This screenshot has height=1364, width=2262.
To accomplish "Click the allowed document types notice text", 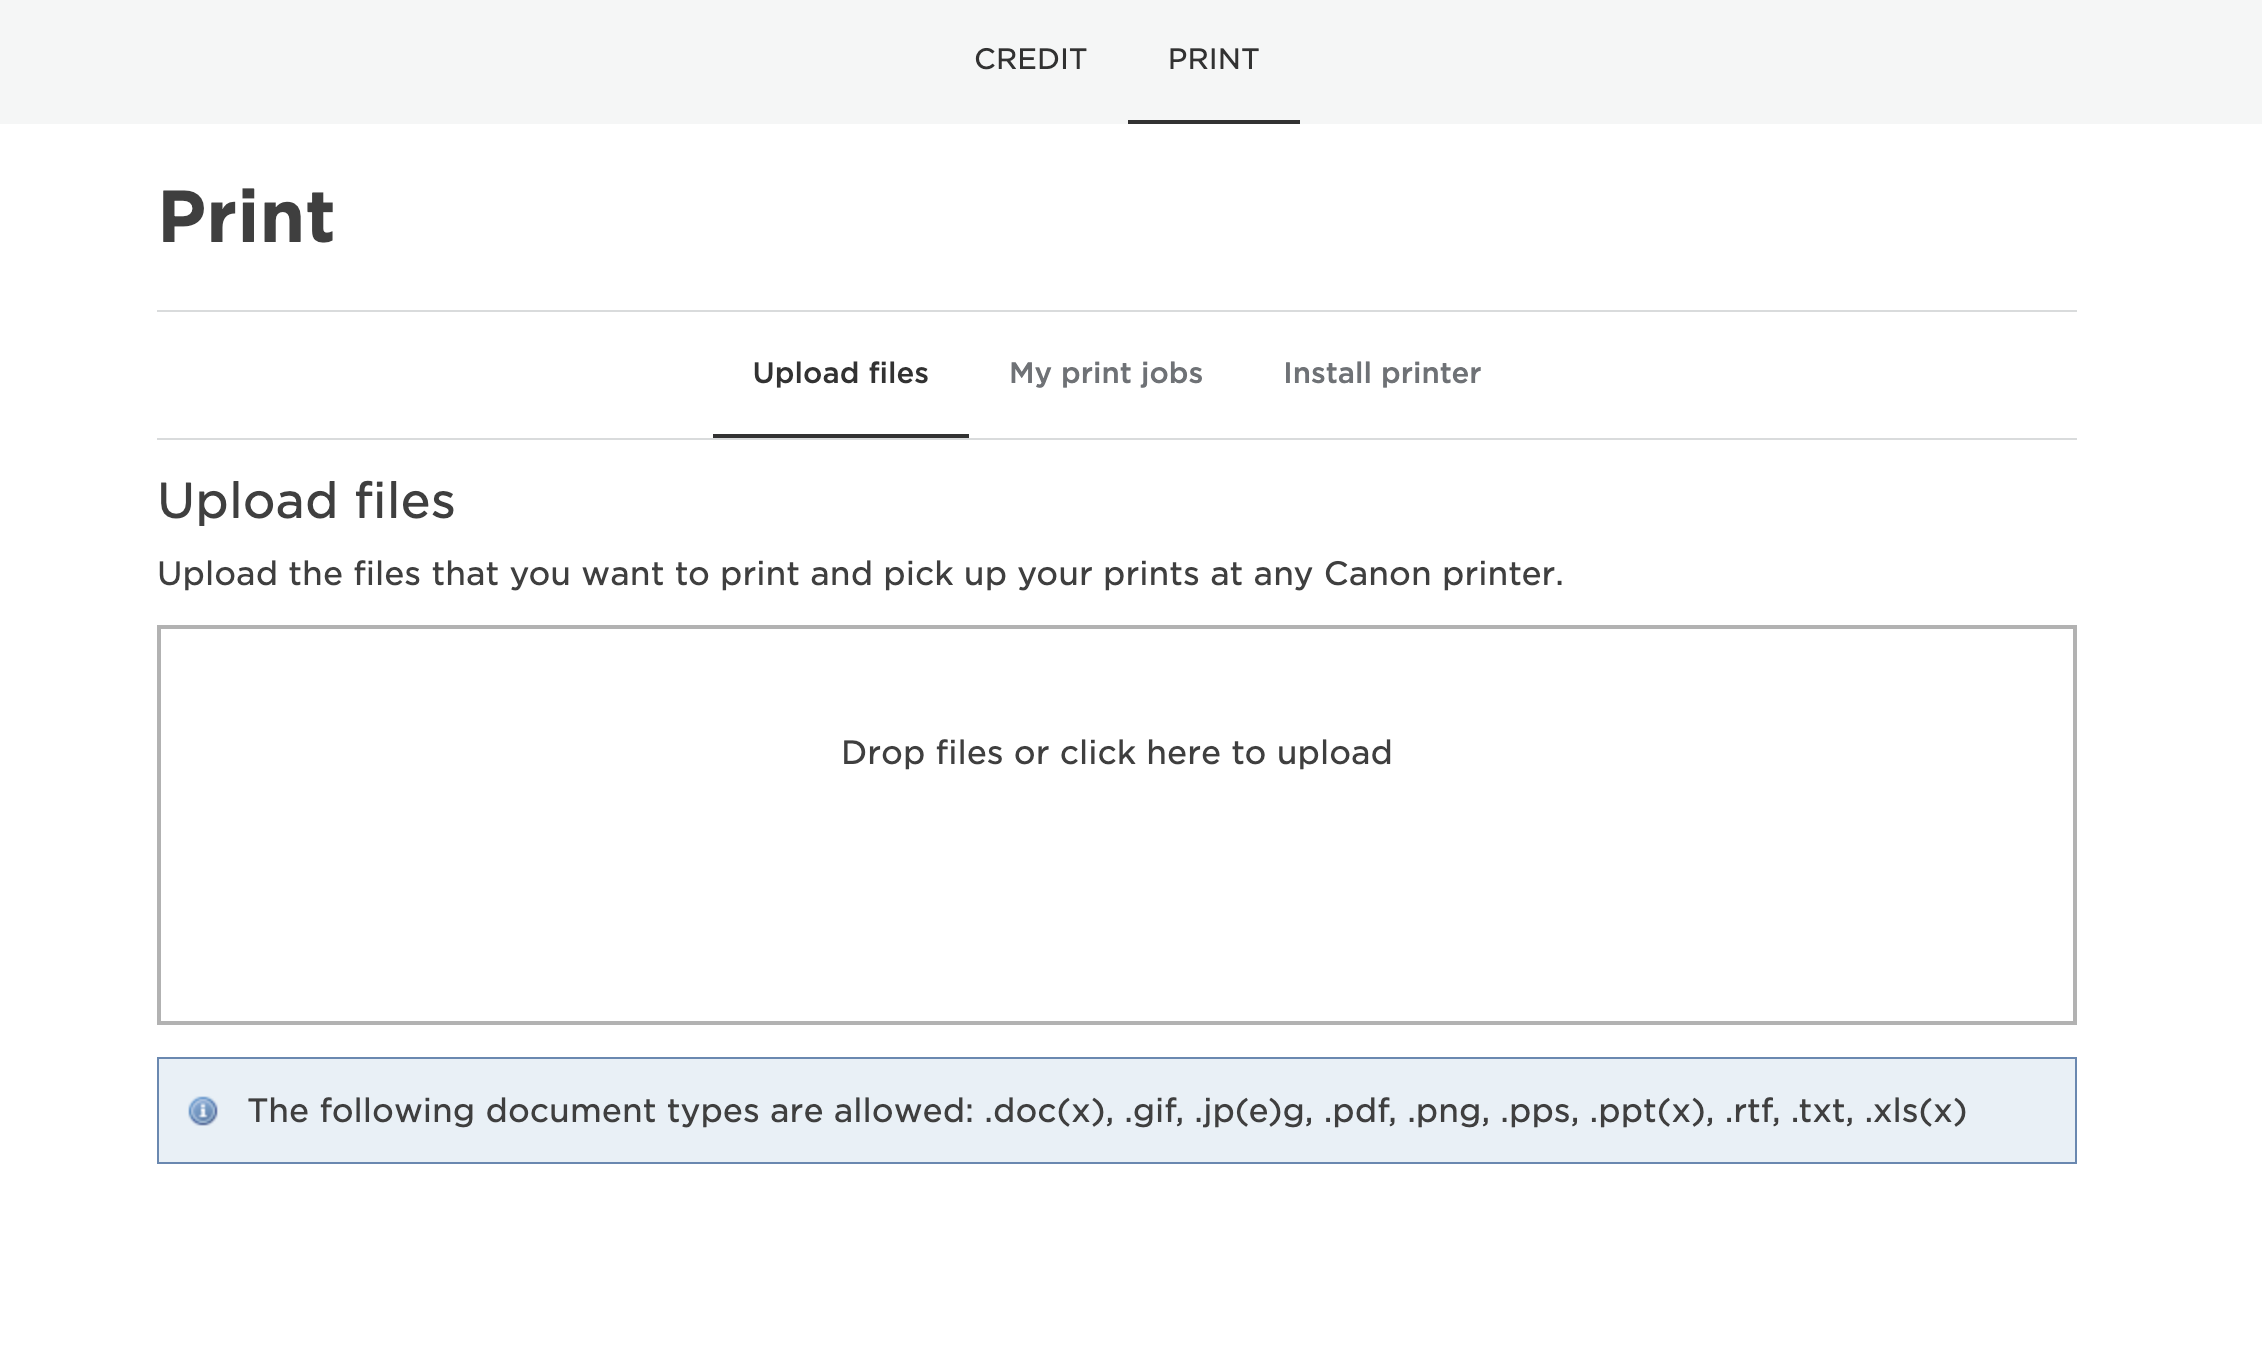I will tap(610, 1111).
